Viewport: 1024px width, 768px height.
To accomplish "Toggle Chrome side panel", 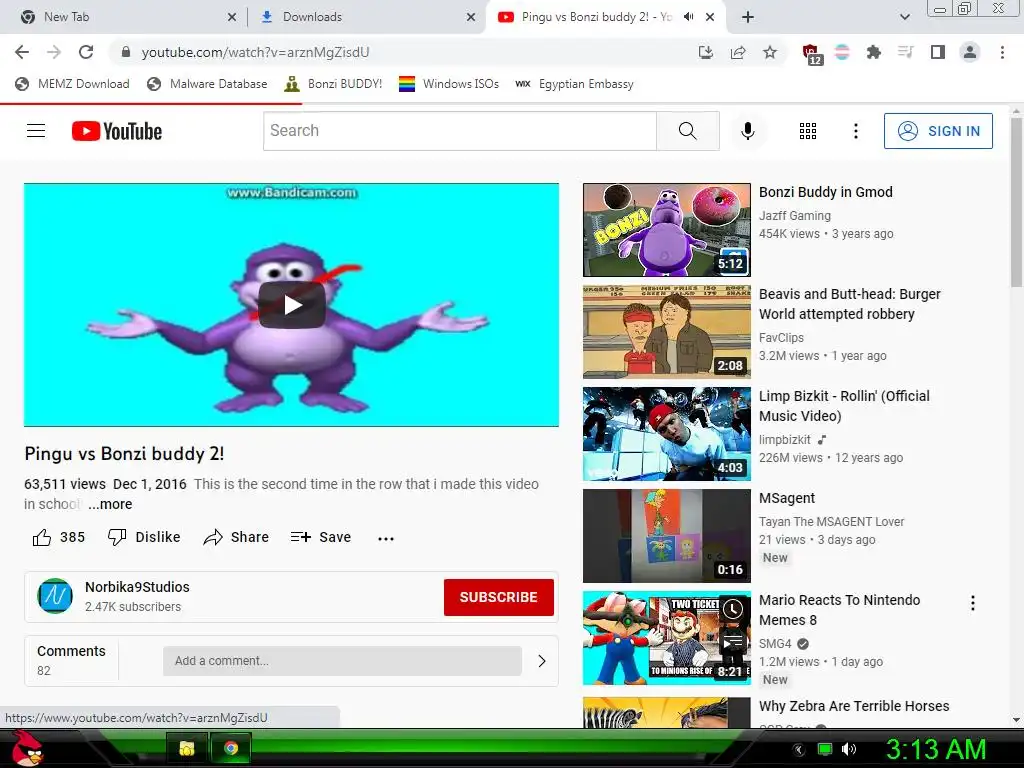I will click(x=938, y=52).
